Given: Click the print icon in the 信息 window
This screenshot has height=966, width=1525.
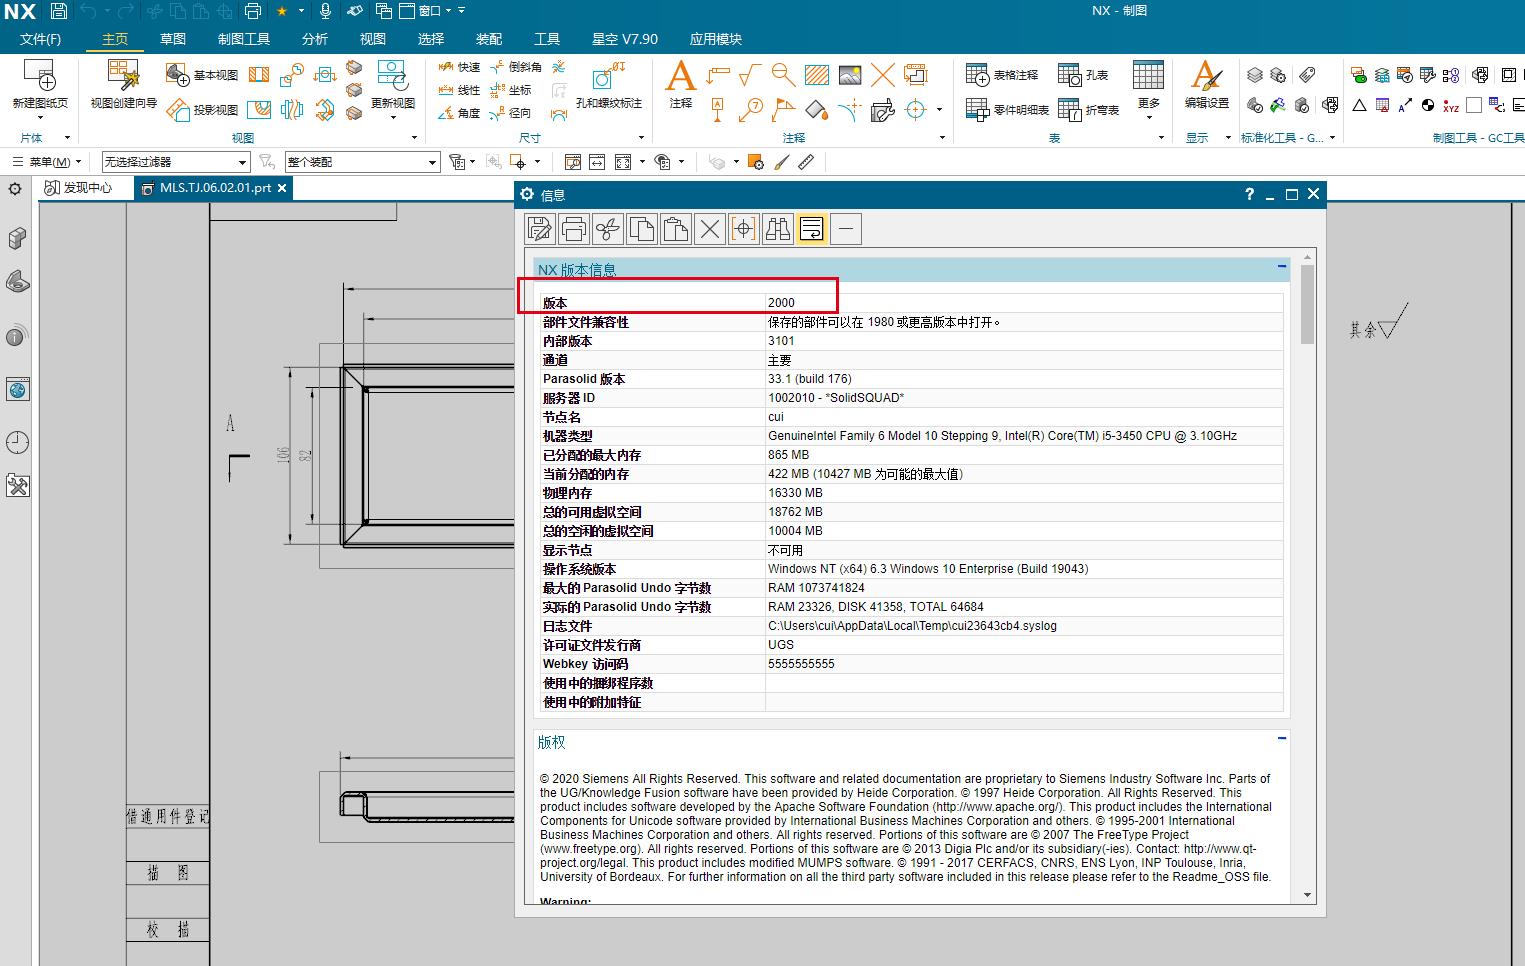Looking at the screenshot, I should tap(574, 229).
